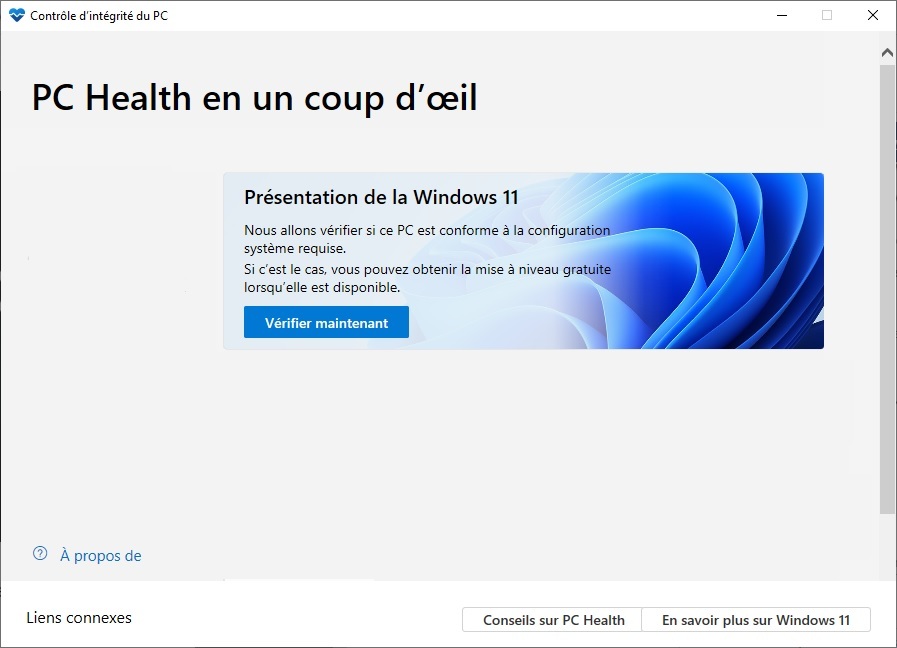The image size is (897, 648).
Task: Click the mise à niveau gratuite sentence
Action: click(427, 278)
